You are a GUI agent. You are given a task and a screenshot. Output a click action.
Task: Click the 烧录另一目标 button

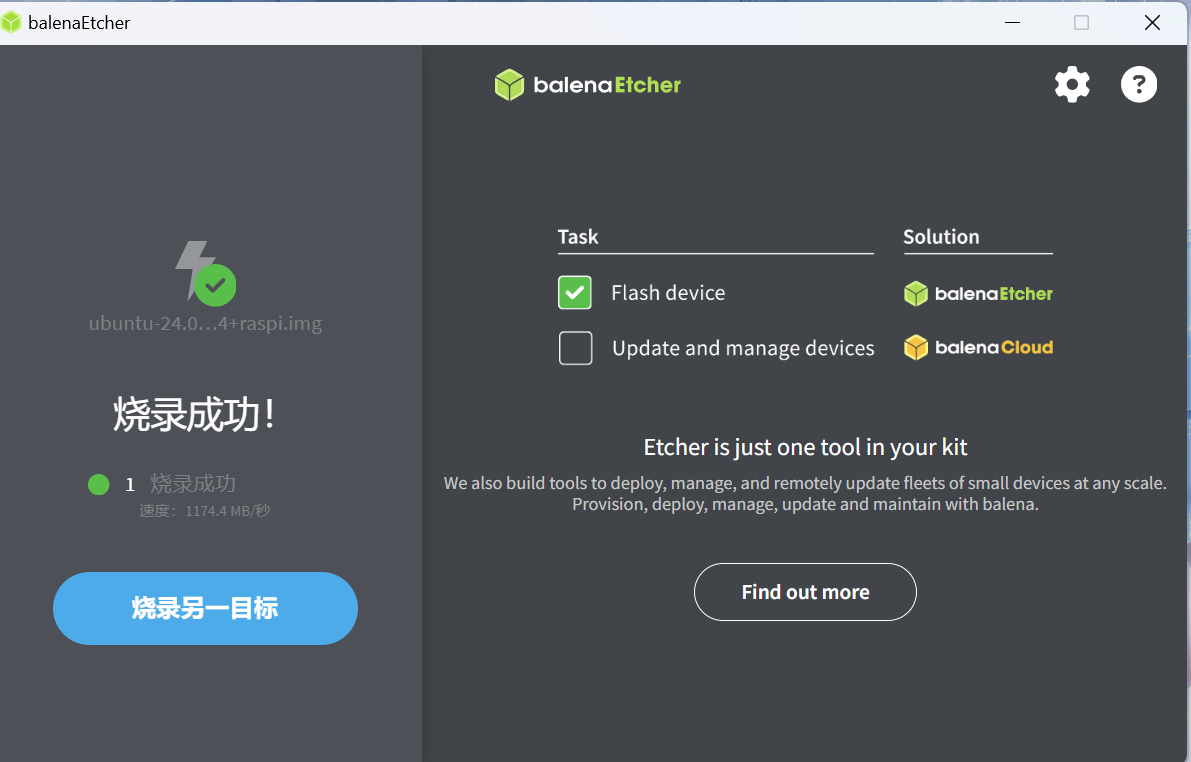pyautogui.click(x=205, y=609)
